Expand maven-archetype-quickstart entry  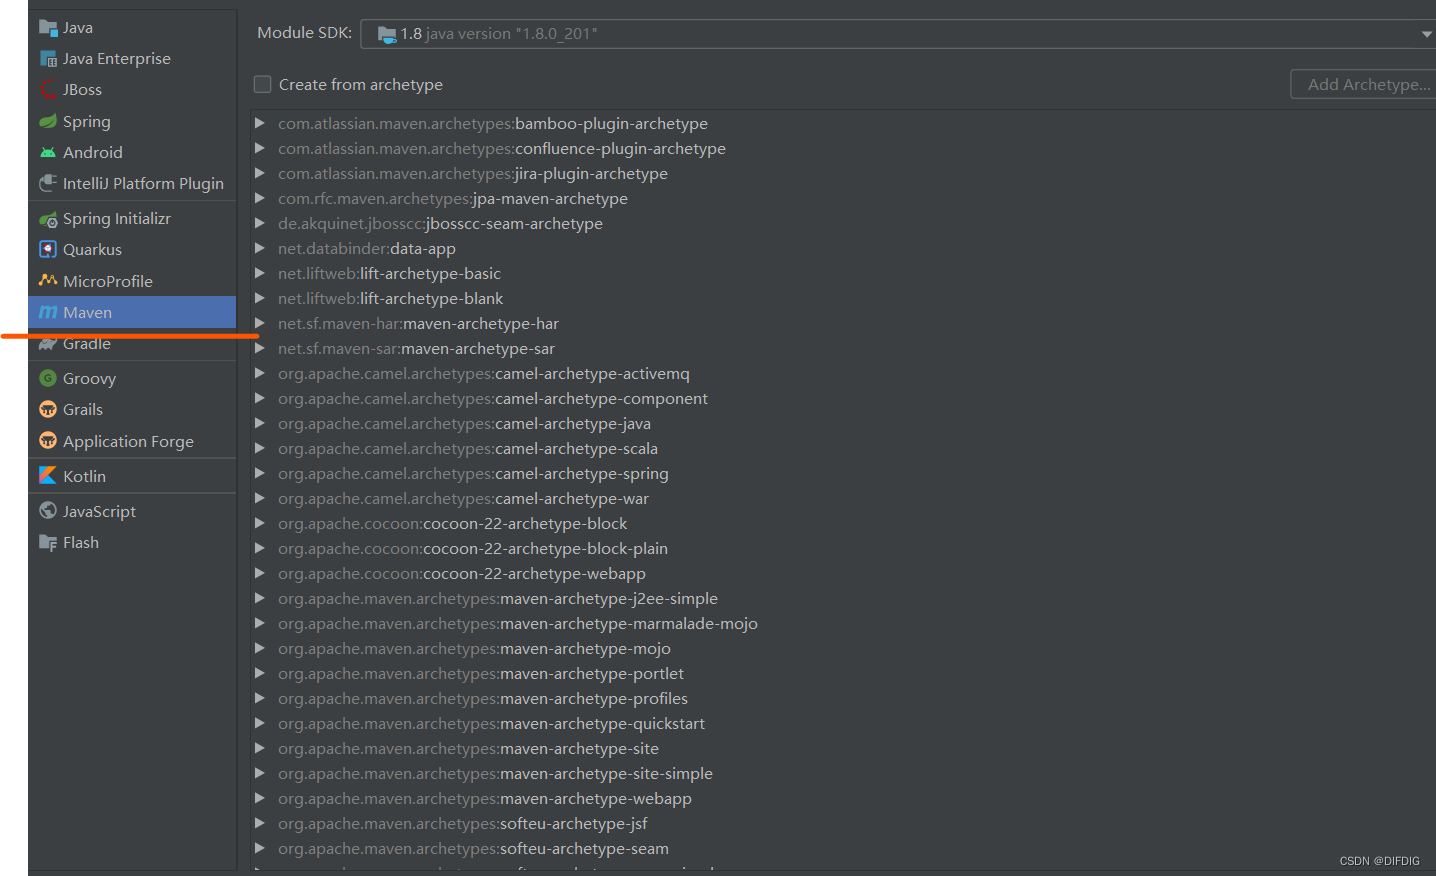tap(260, 723)
